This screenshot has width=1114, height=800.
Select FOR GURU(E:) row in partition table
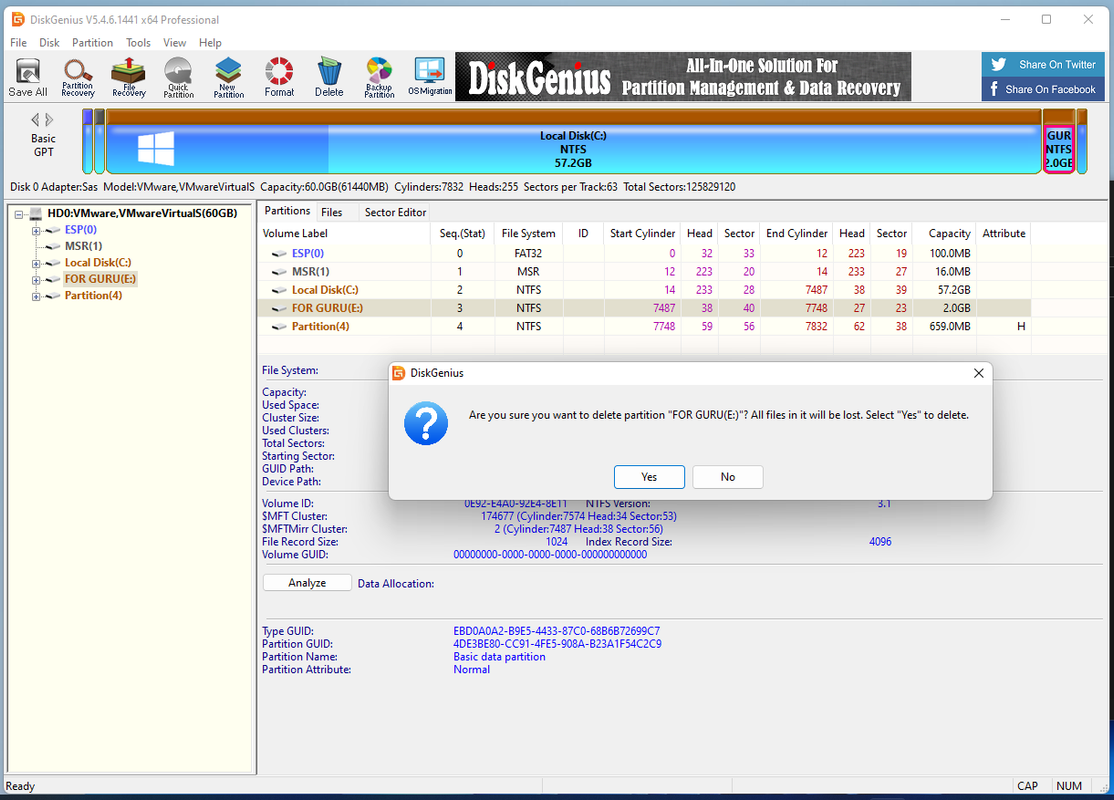pyautogui.click(x=645, y=308)
